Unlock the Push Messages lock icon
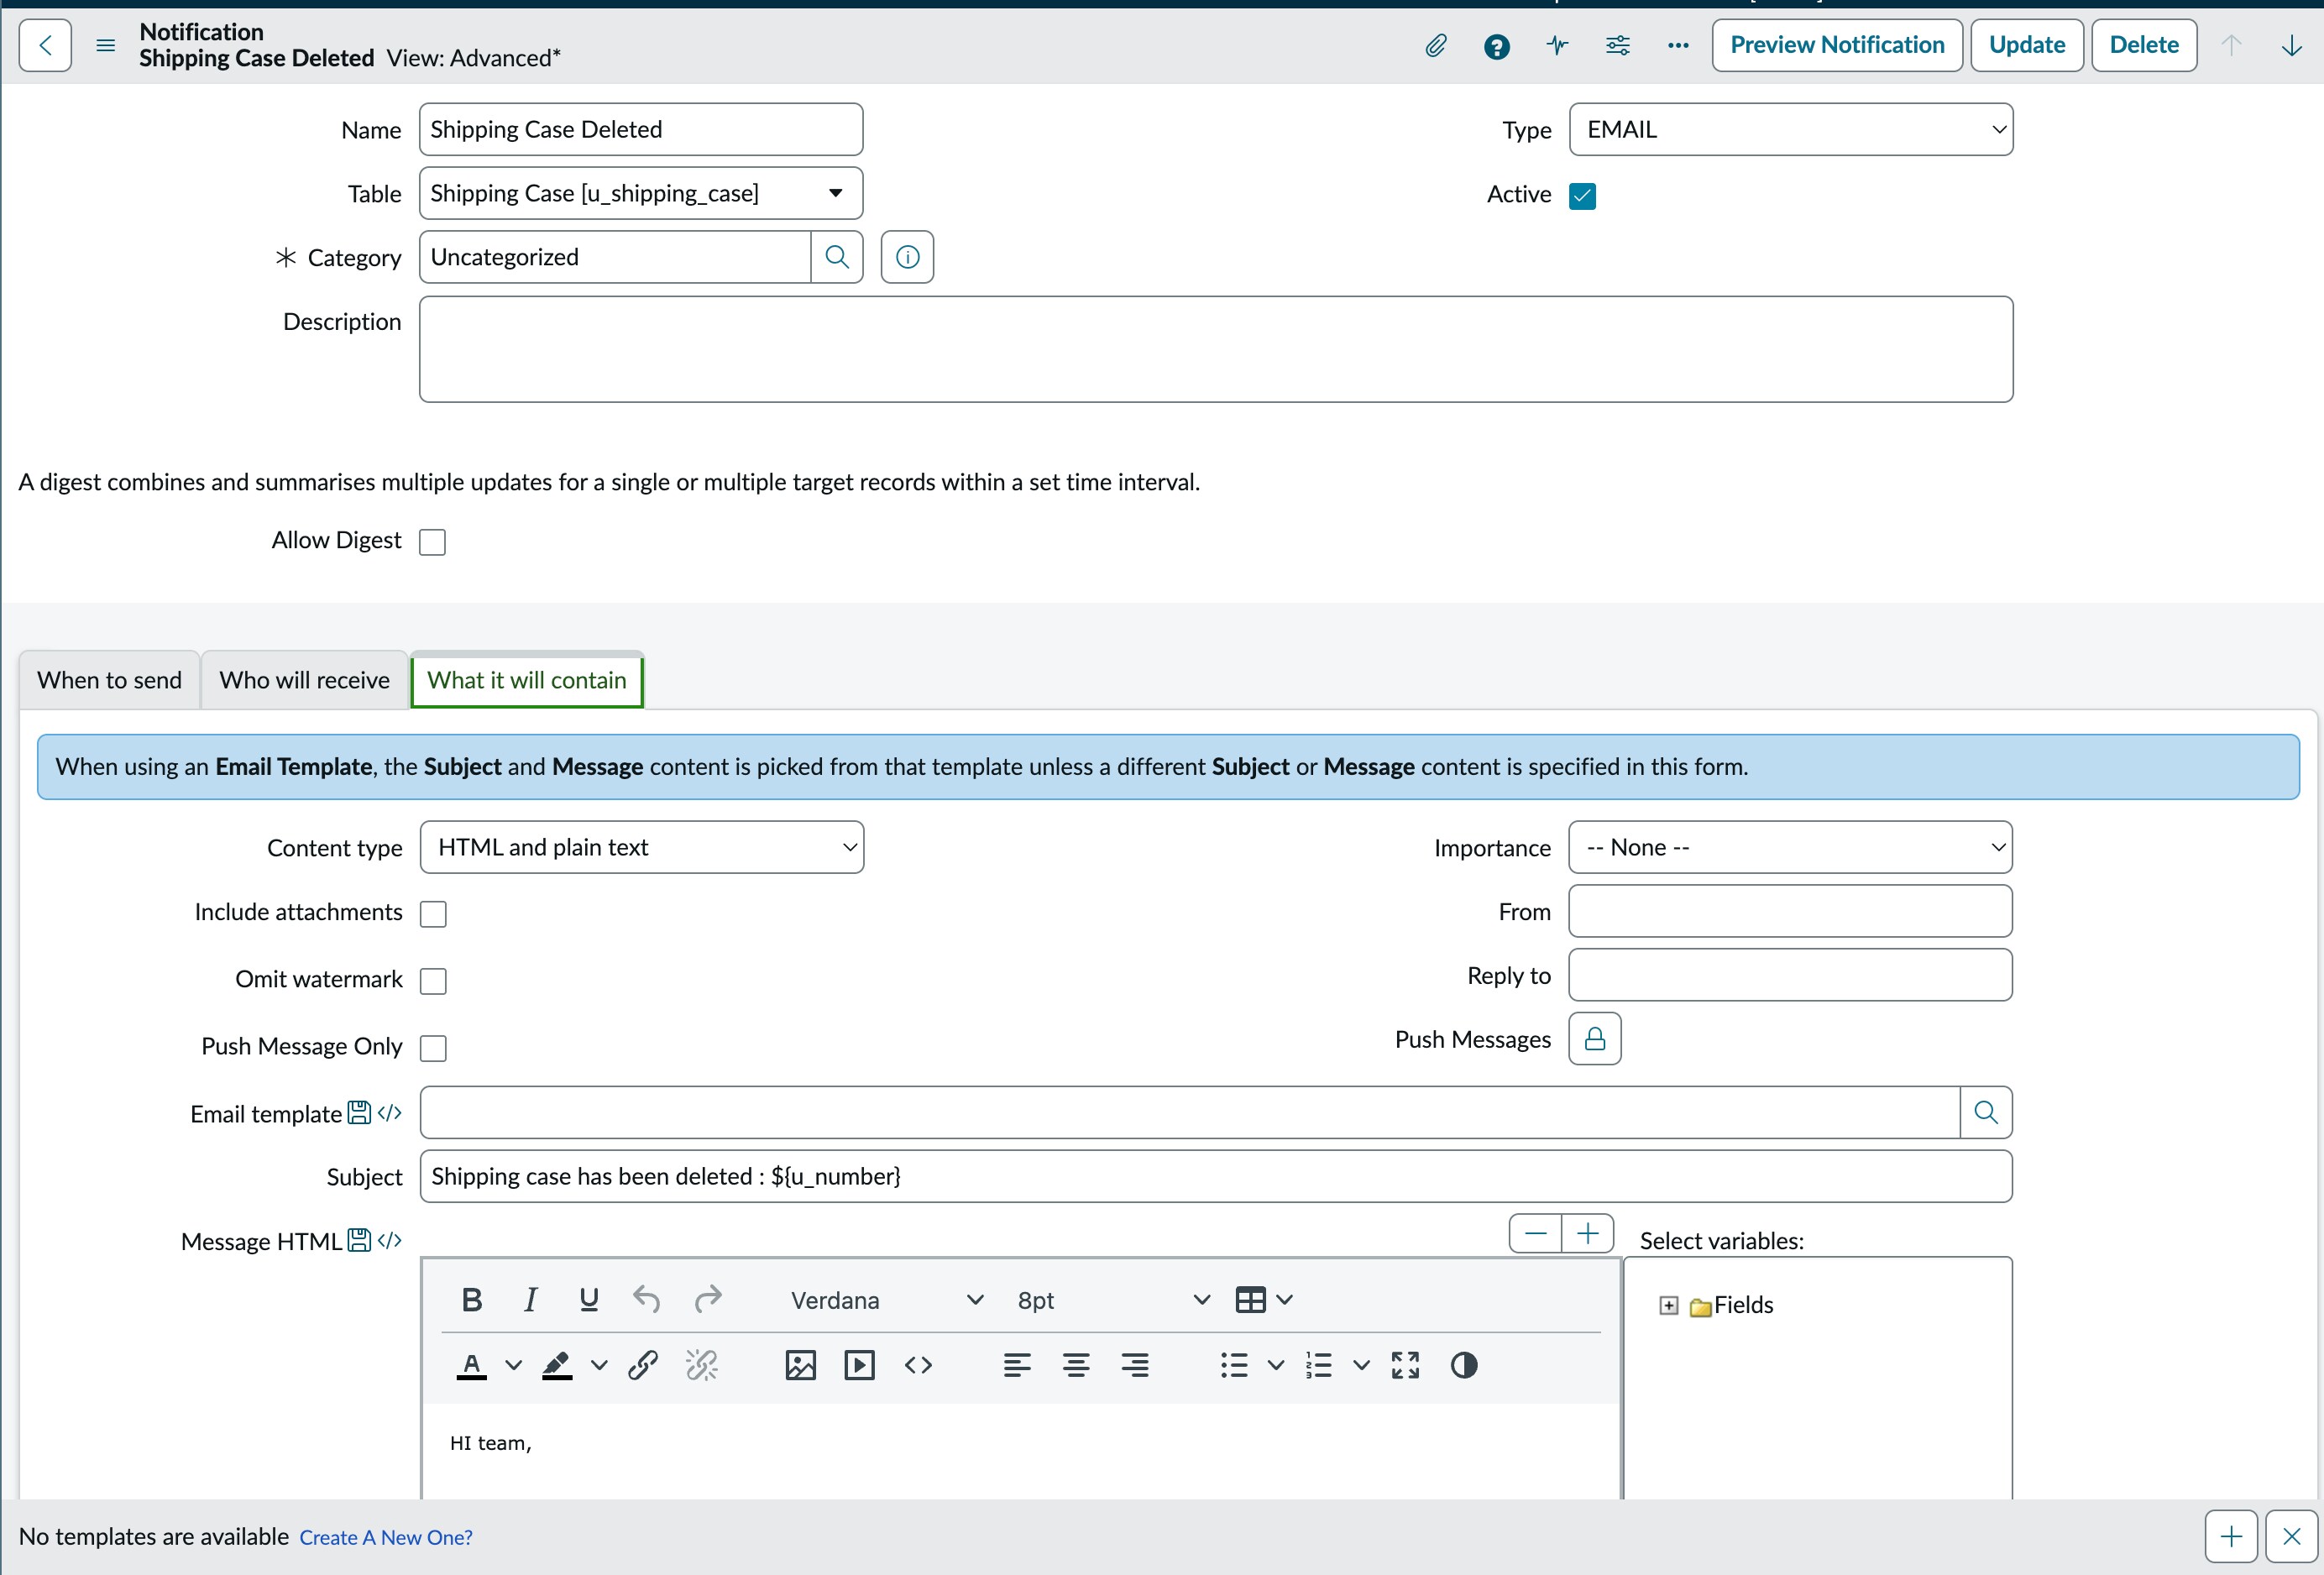 point(1594,1039)
